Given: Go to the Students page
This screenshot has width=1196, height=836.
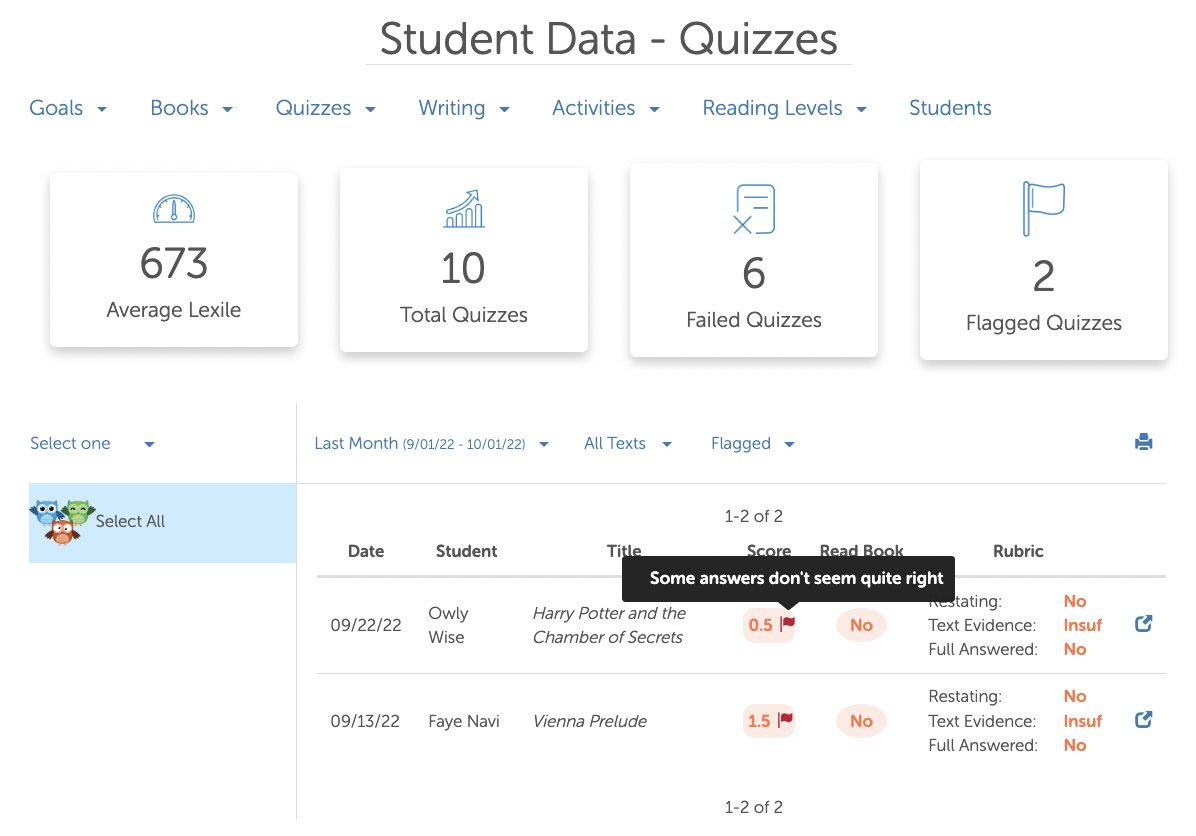Looking at the screenshot, I should (950, 108).
